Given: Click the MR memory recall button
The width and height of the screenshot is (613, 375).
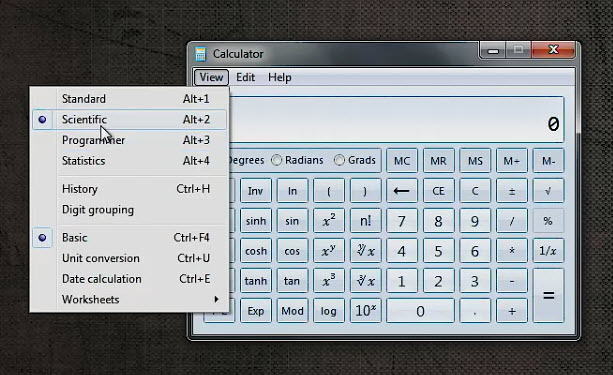Looking at the screenshot, I should click(x=438, y=161).
